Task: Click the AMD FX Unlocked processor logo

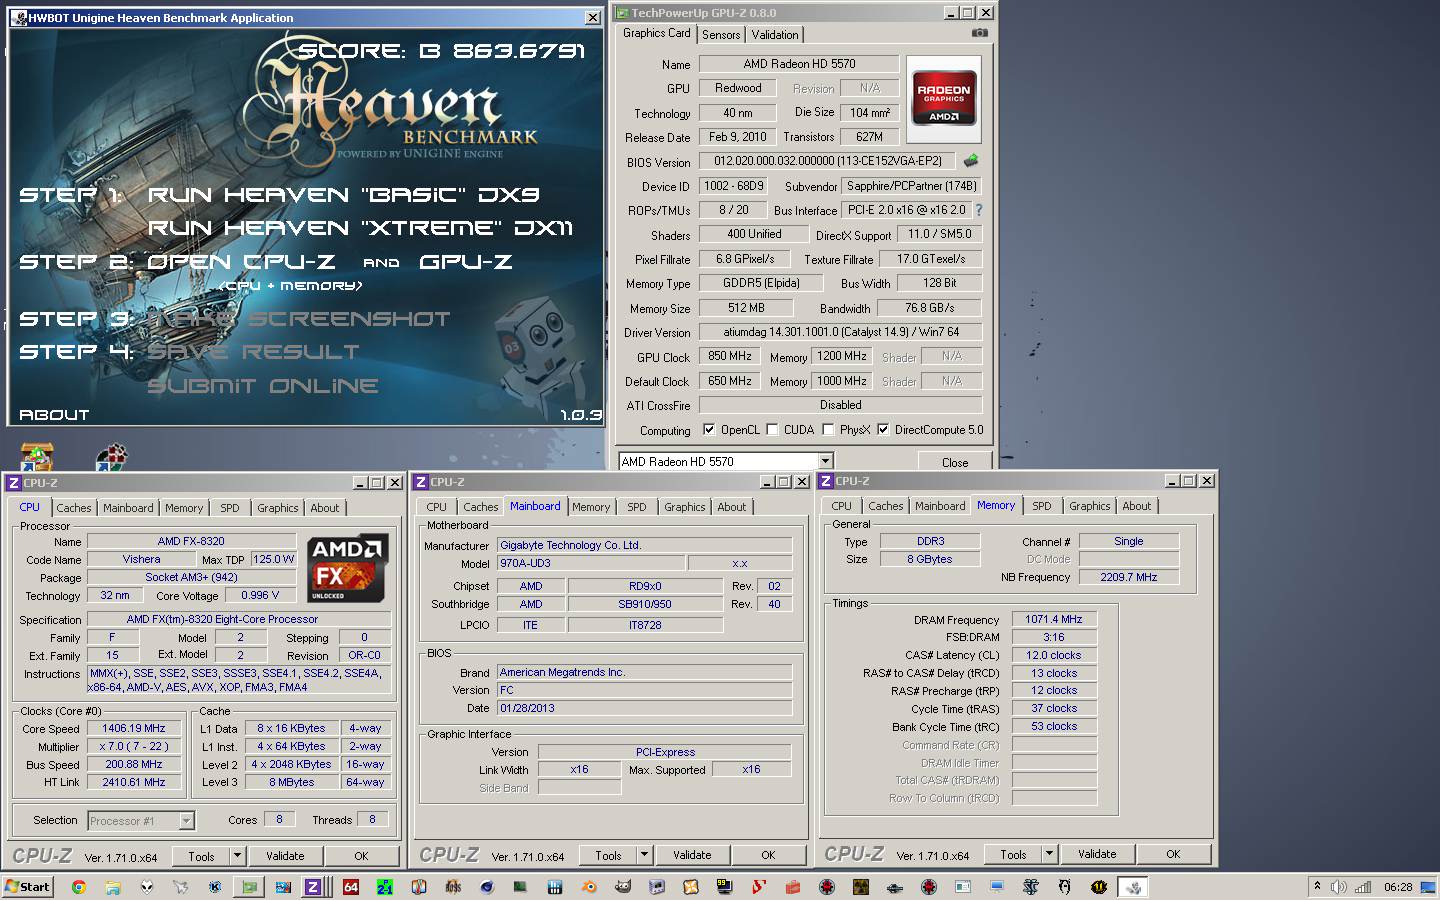Action: 345,568
